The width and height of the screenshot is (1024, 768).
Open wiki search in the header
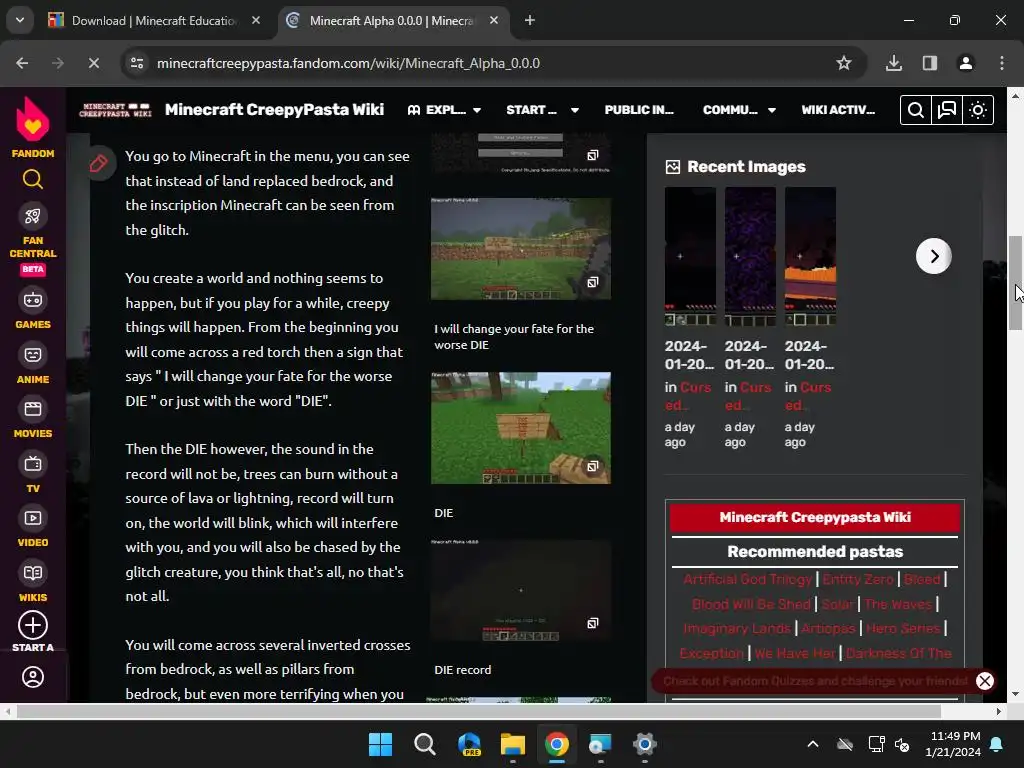click(916, 110)
